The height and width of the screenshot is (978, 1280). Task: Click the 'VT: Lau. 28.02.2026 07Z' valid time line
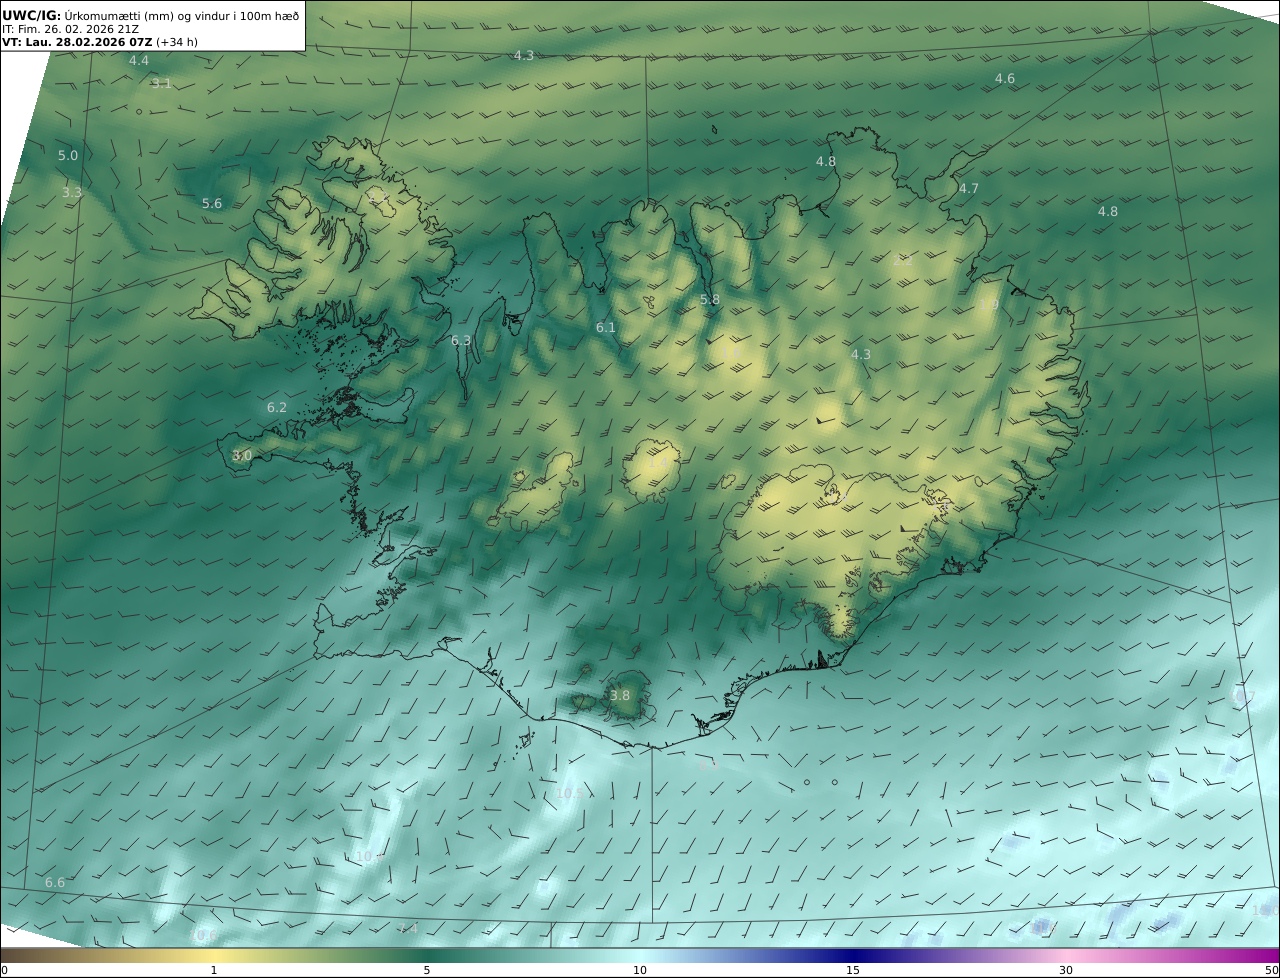[77, 42]
